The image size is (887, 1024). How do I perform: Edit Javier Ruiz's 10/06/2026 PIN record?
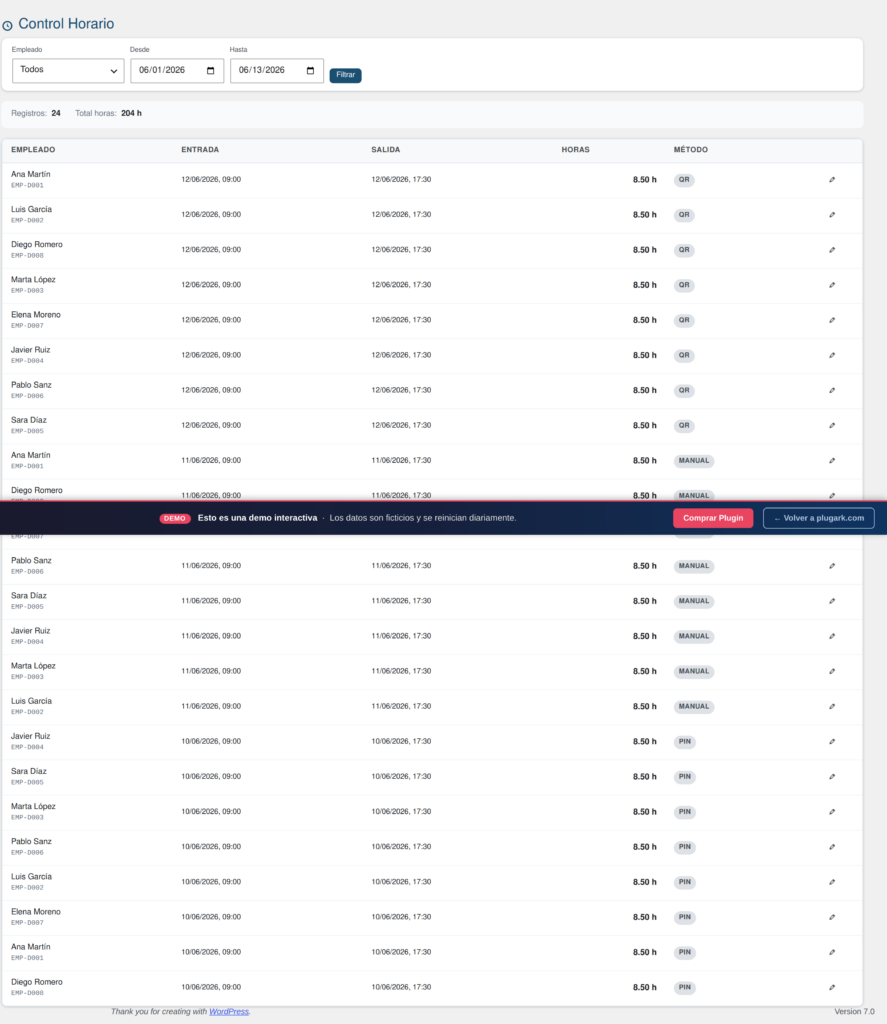coord(832,741)
